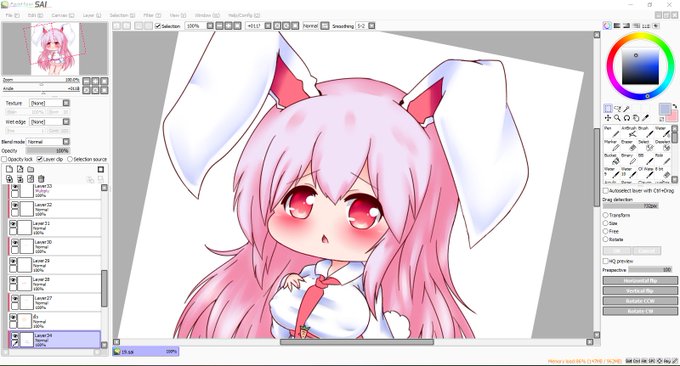Image resolution: width=680 pixels, height=366 pixels.
Task: Select the rectangular Selection tool
Action: 608,108
